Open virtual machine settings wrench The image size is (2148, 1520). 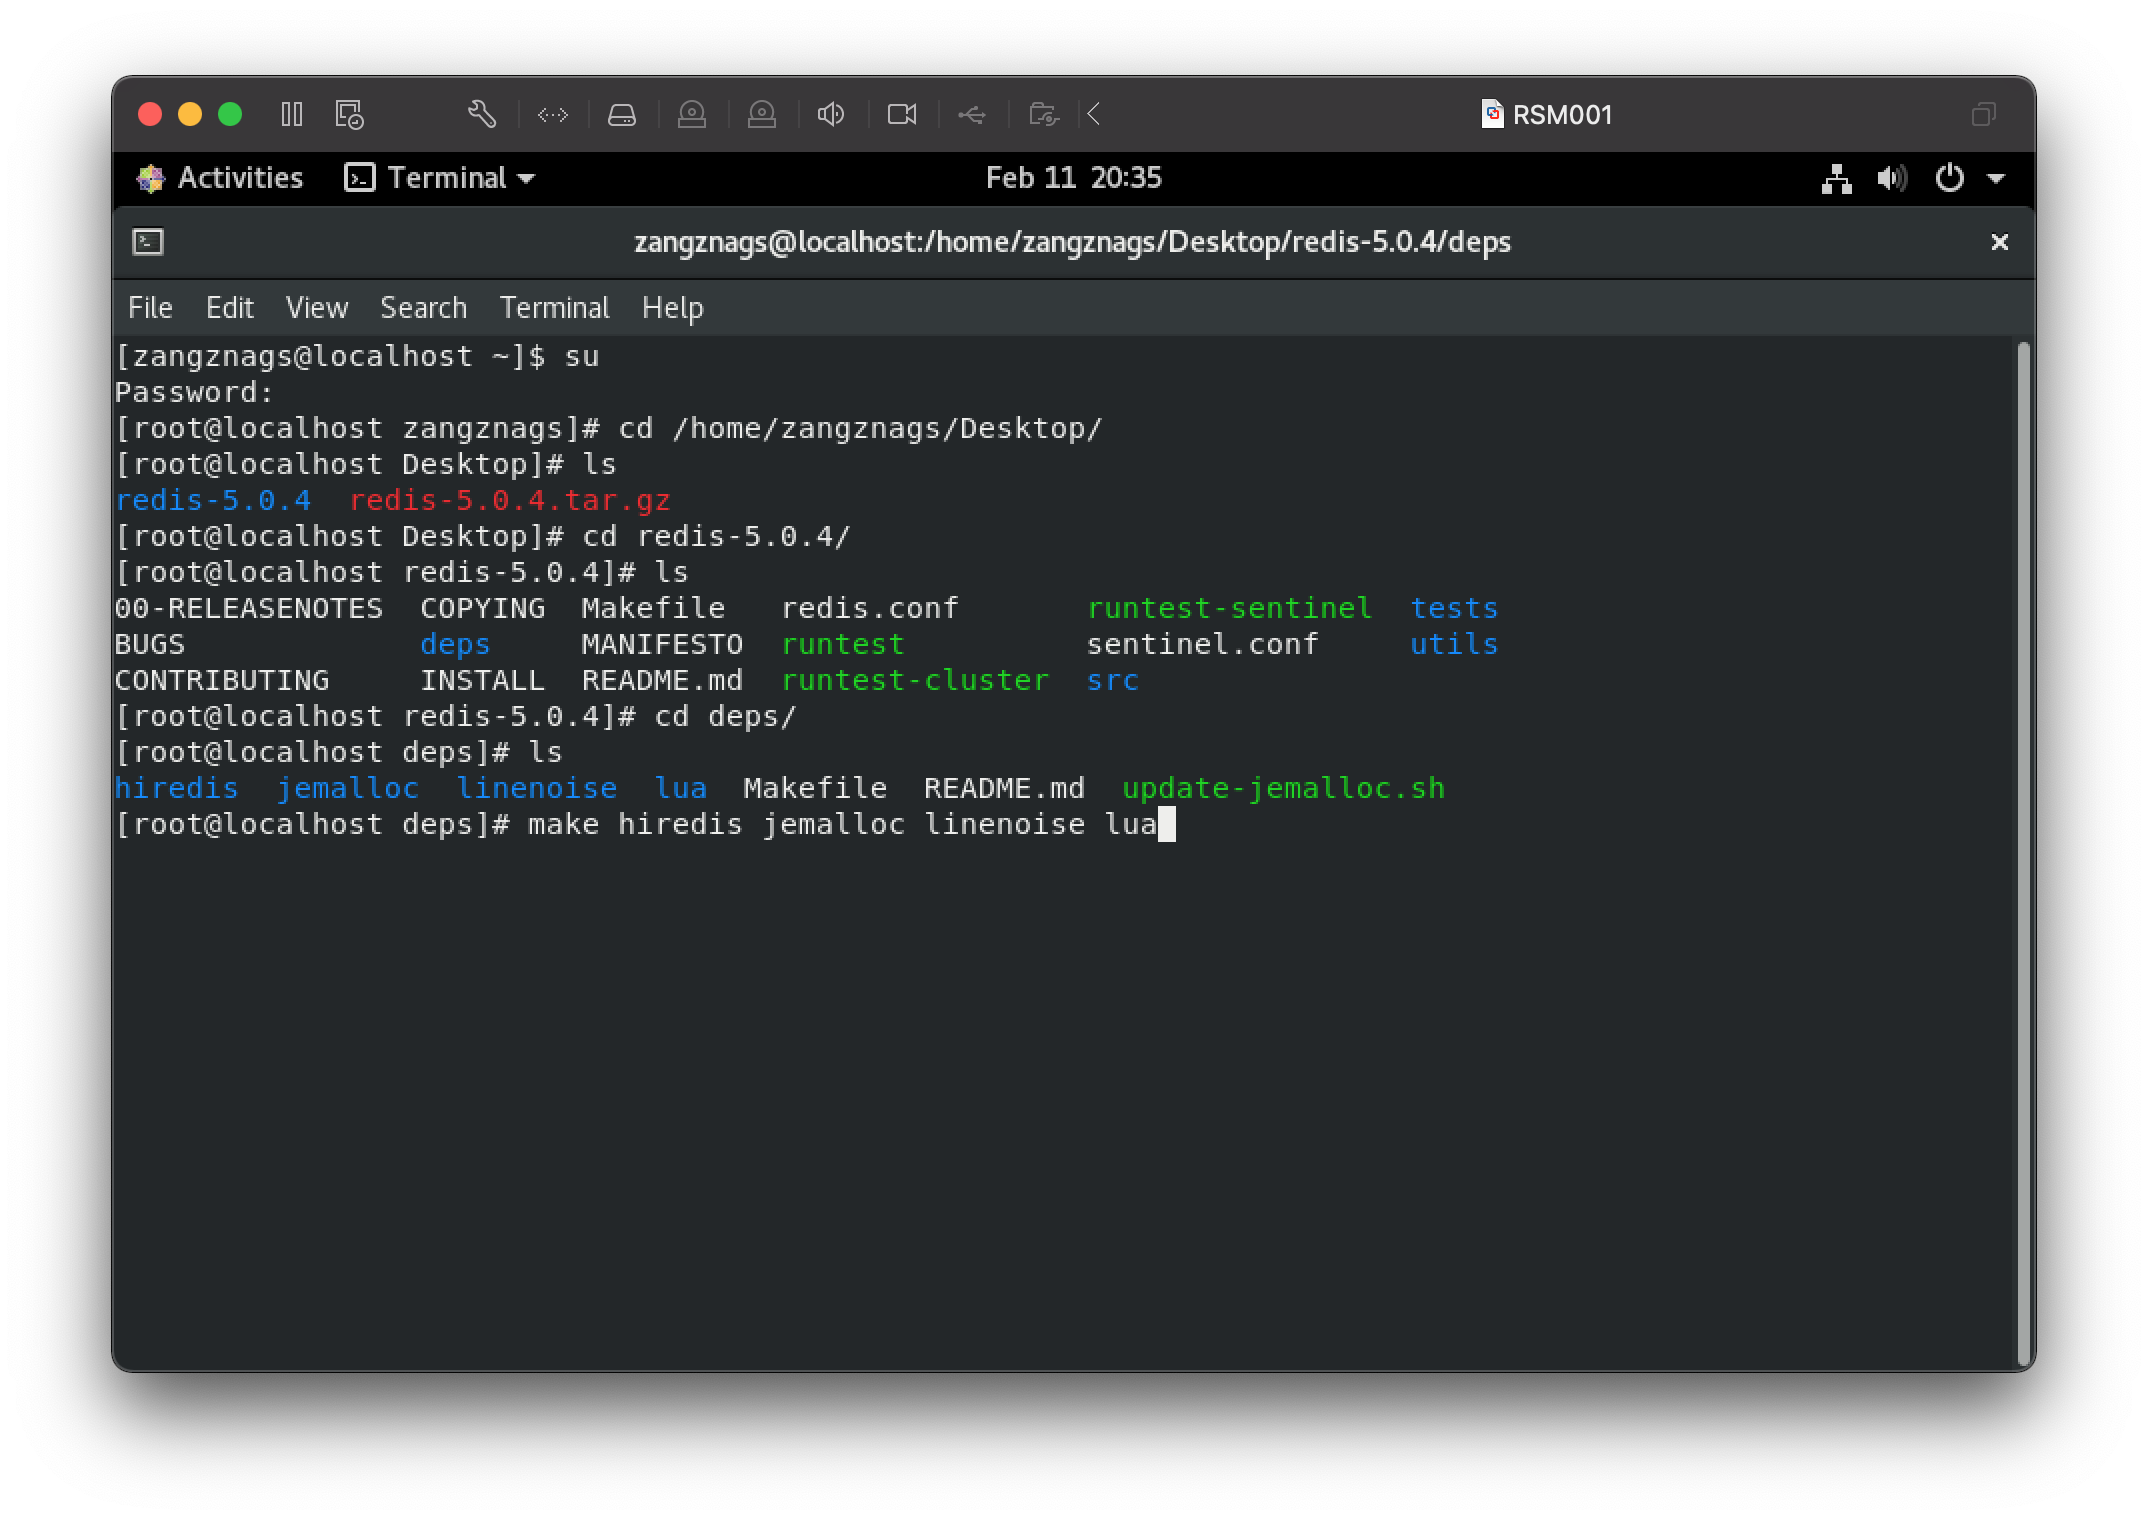[482, 115]
